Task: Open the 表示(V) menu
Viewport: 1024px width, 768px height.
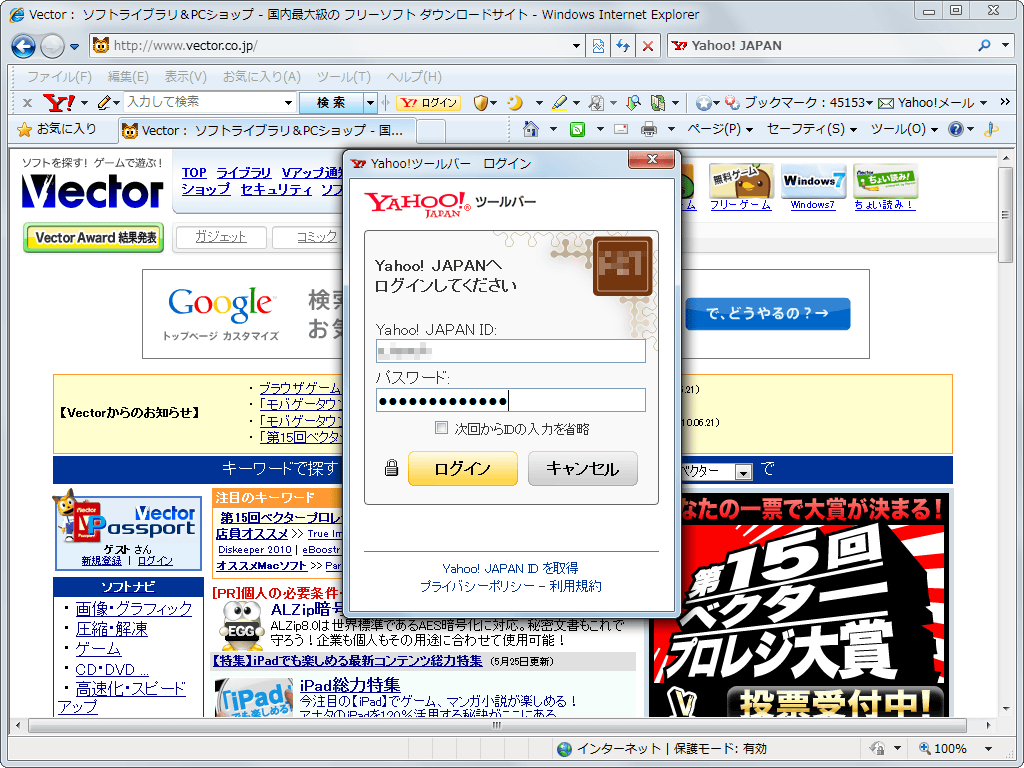Action: click(185, 77)
